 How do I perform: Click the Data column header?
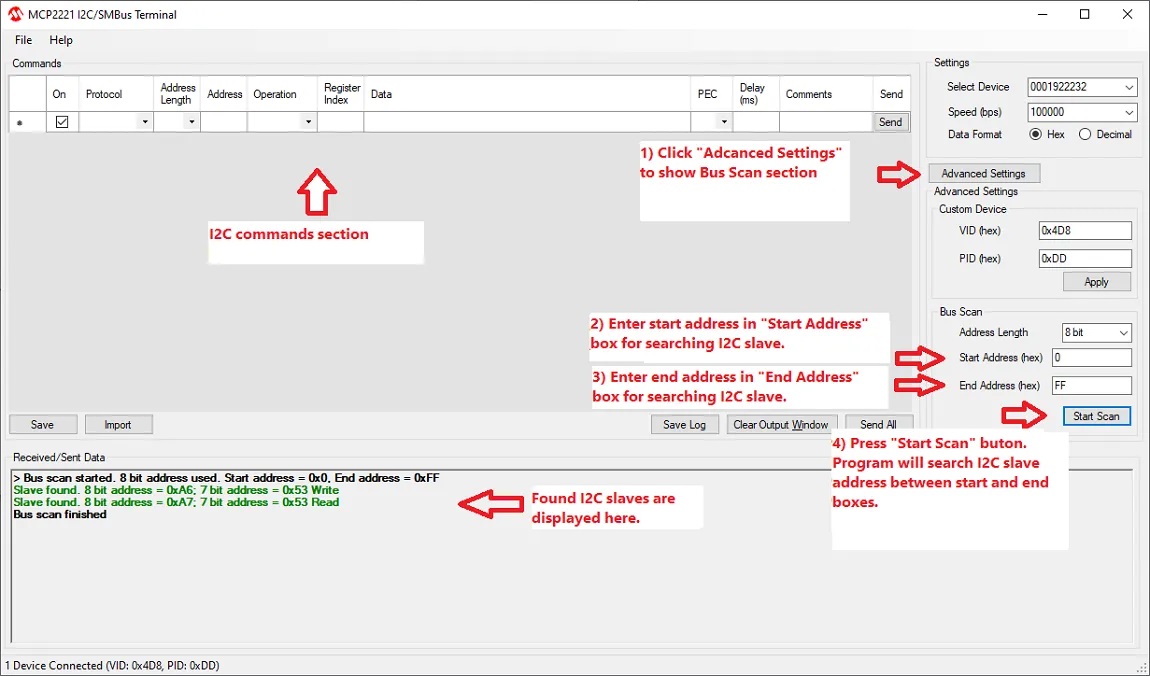tap(527, 94)
